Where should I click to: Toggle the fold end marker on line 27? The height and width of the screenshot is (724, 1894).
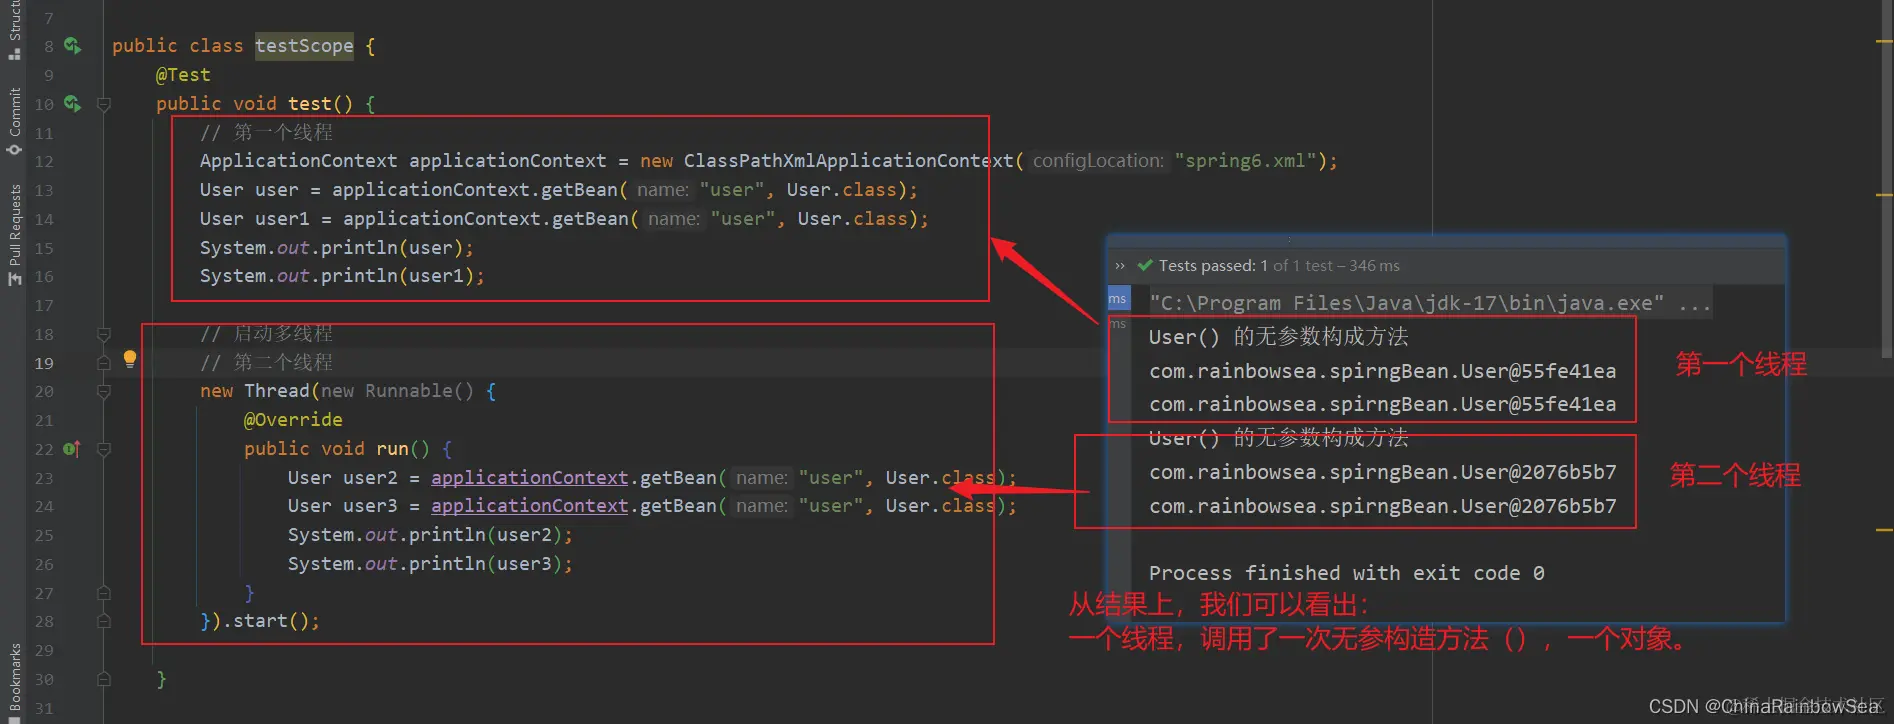point(104,593)
